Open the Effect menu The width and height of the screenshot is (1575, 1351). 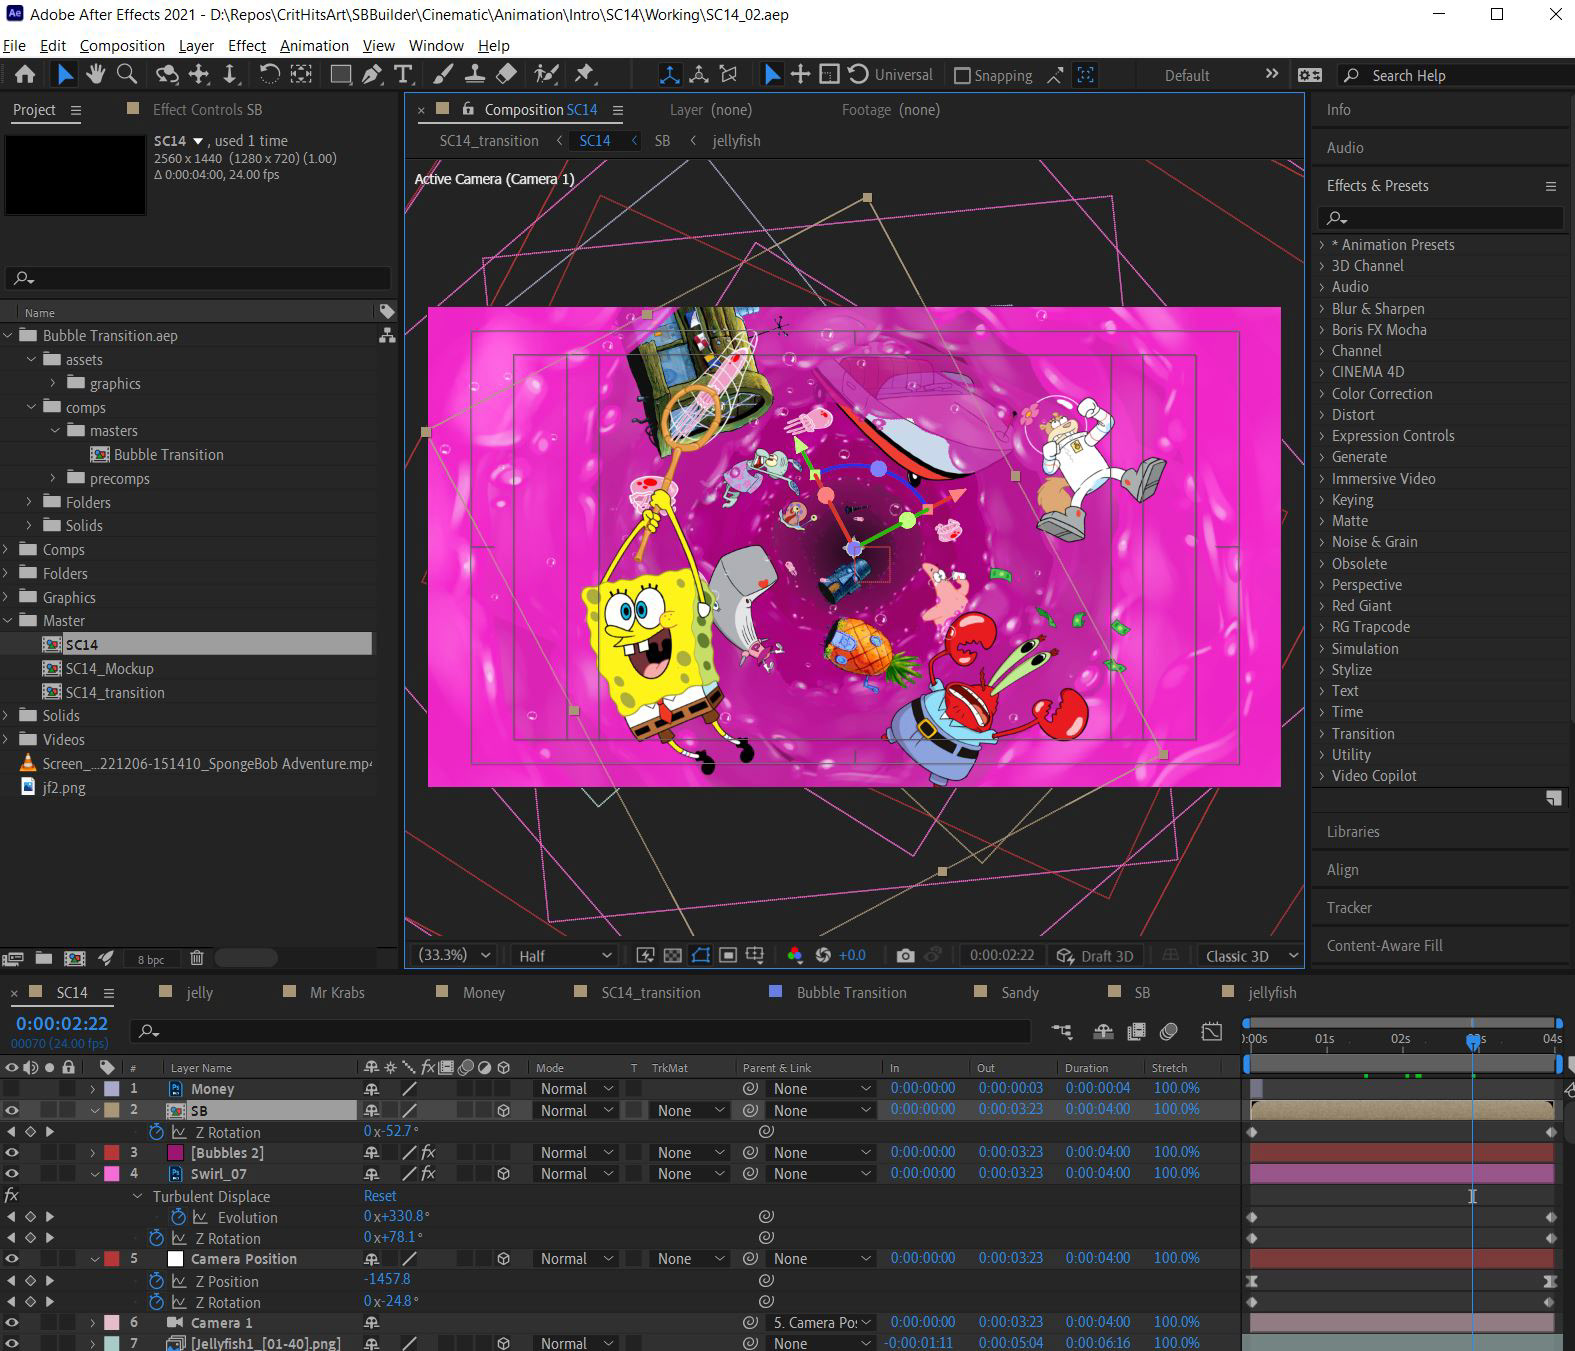click(x=247, y=46)
